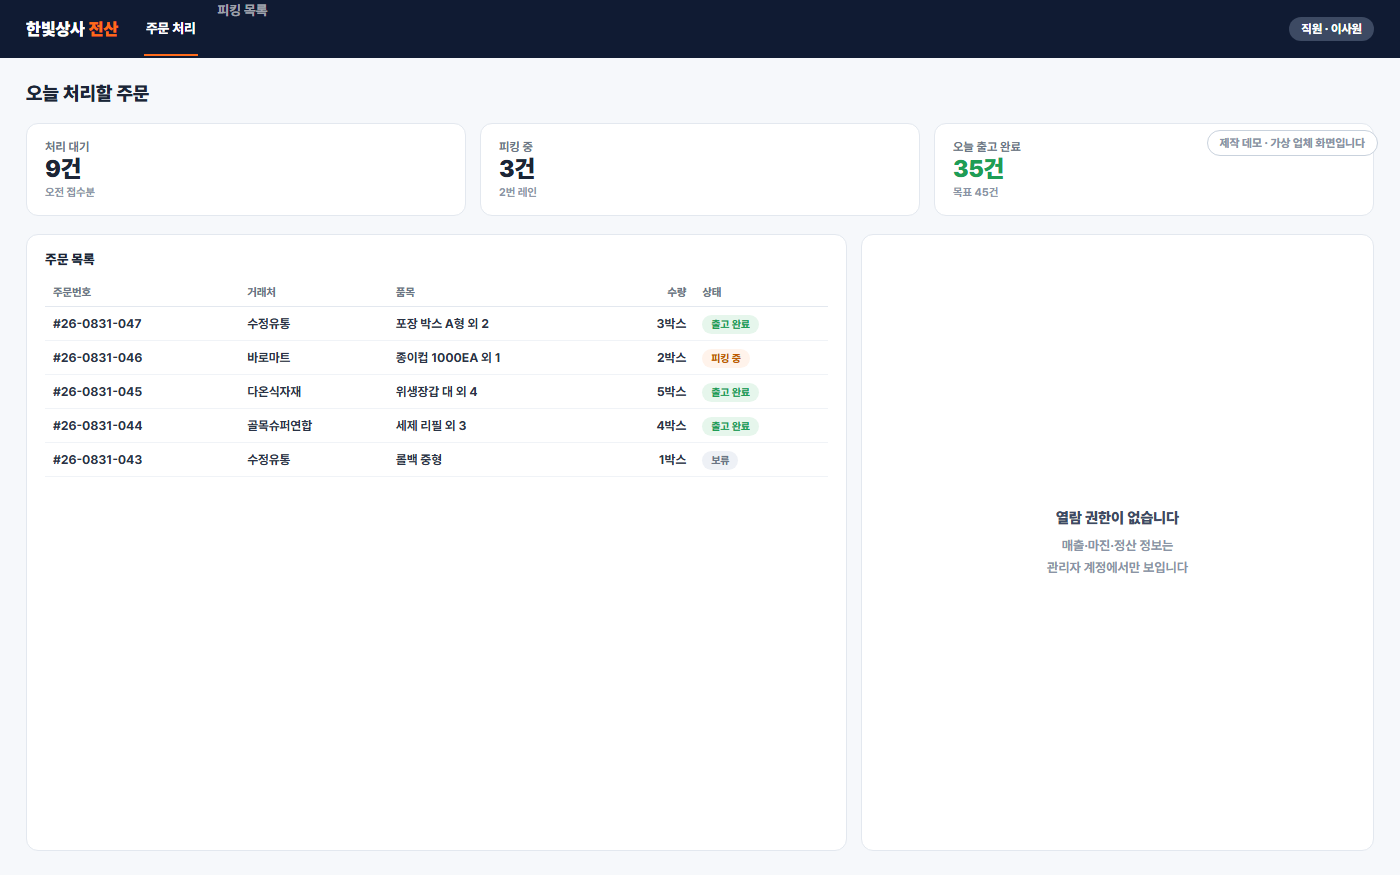Click 출고 완료 badge for 골목슈퍼연합 order
1400x875 pixels.
pyautogui.click(x=730, y=426)
